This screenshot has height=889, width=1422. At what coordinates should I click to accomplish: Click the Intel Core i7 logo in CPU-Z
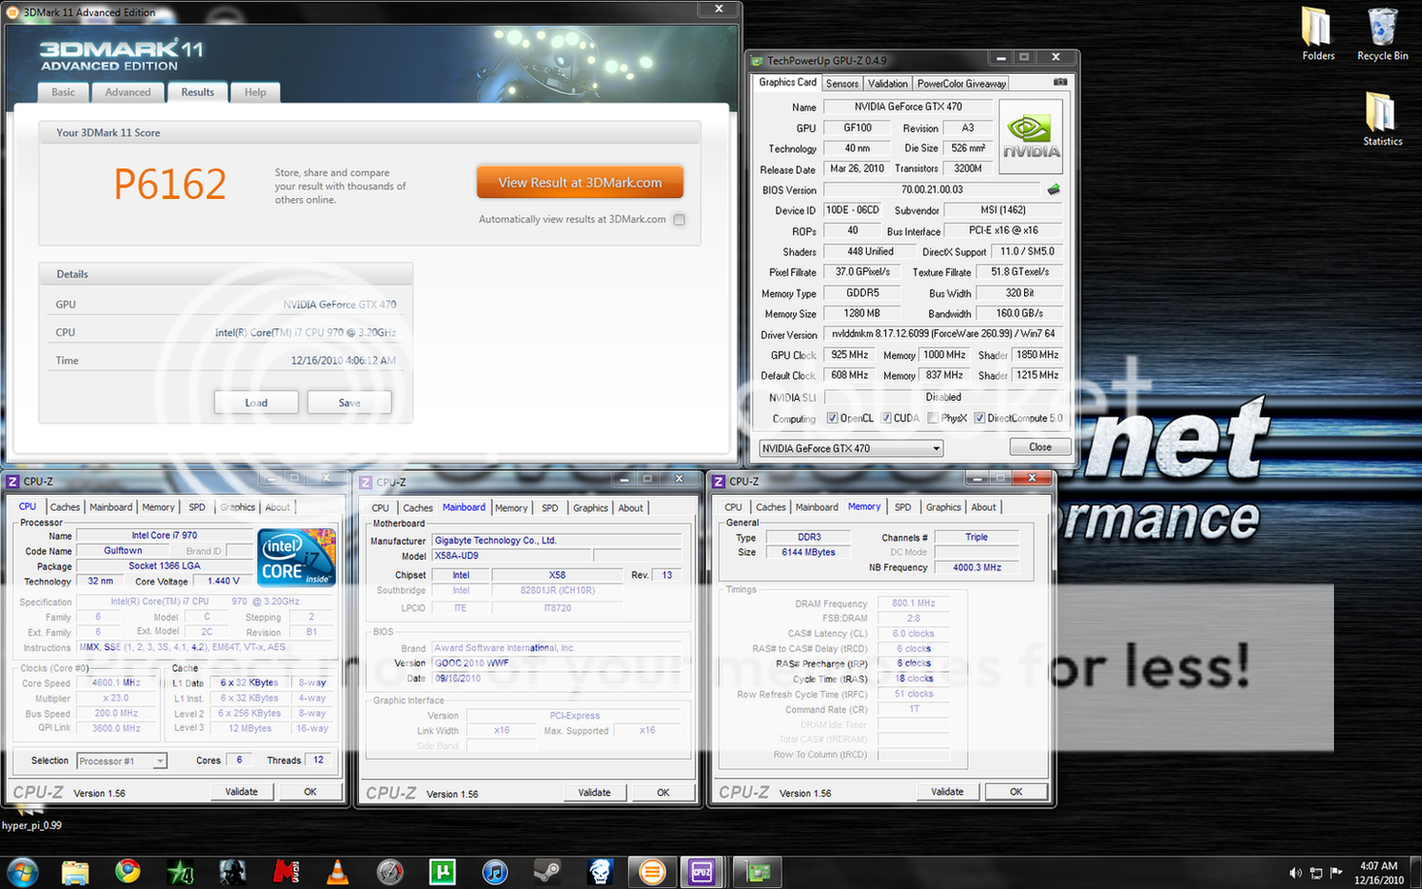pyautogui.click(x=297, y=557)
